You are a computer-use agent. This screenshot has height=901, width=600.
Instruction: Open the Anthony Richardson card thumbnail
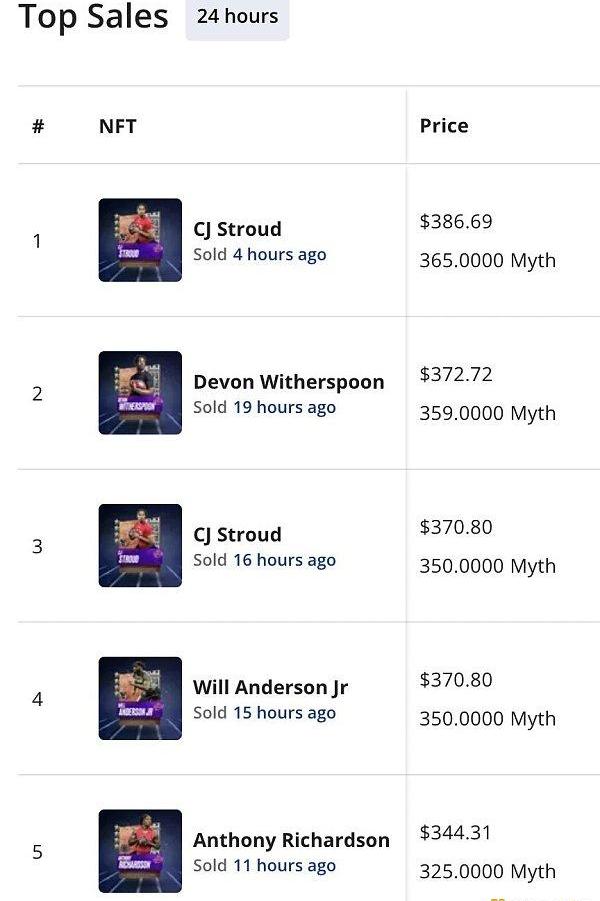(x=140, y=851)
